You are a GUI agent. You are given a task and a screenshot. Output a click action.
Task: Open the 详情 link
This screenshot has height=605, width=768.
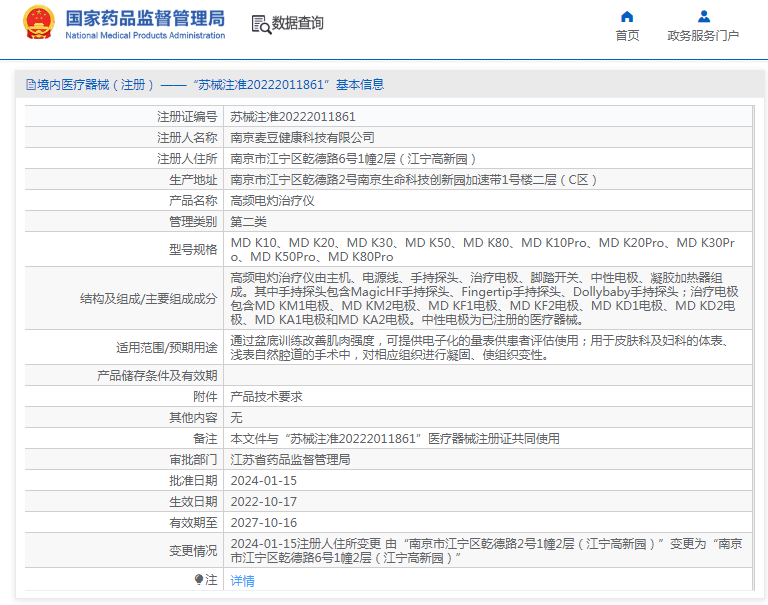pos(242,581)
